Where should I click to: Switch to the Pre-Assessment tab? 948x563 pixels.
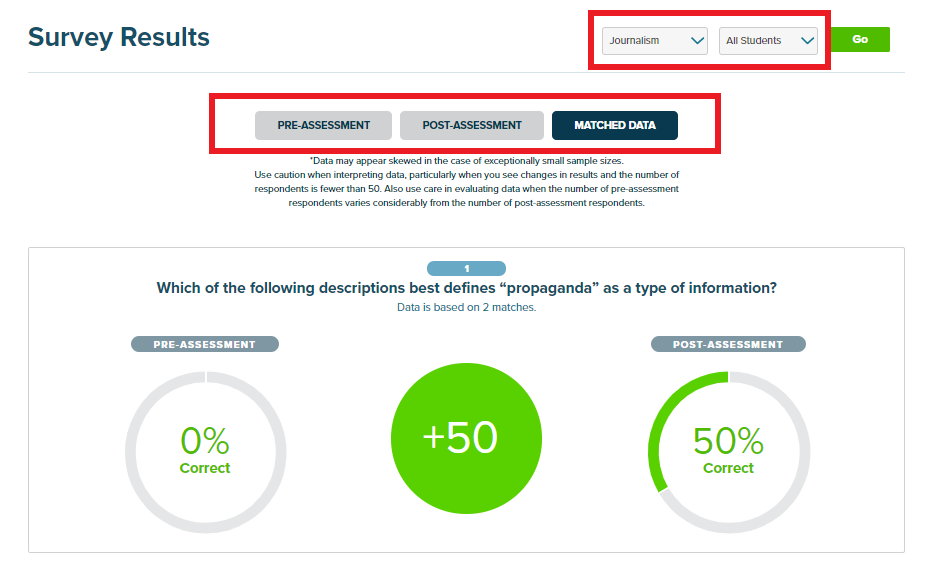point(323,125)
